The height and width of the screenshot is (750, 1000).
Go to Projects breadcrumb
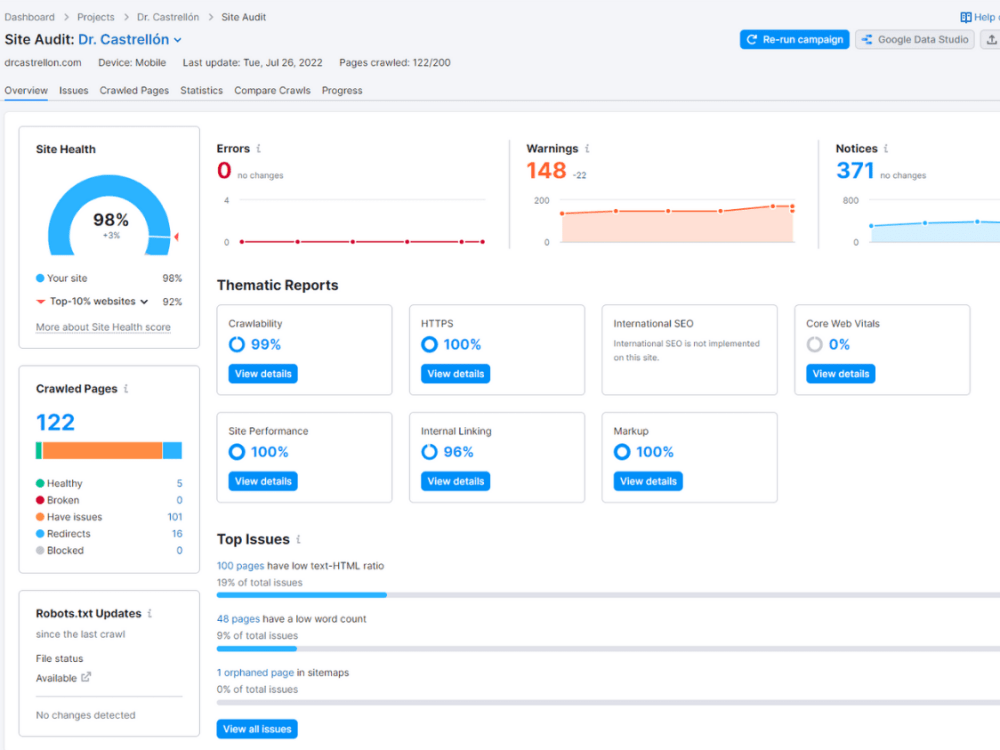(x=96, y=17)
